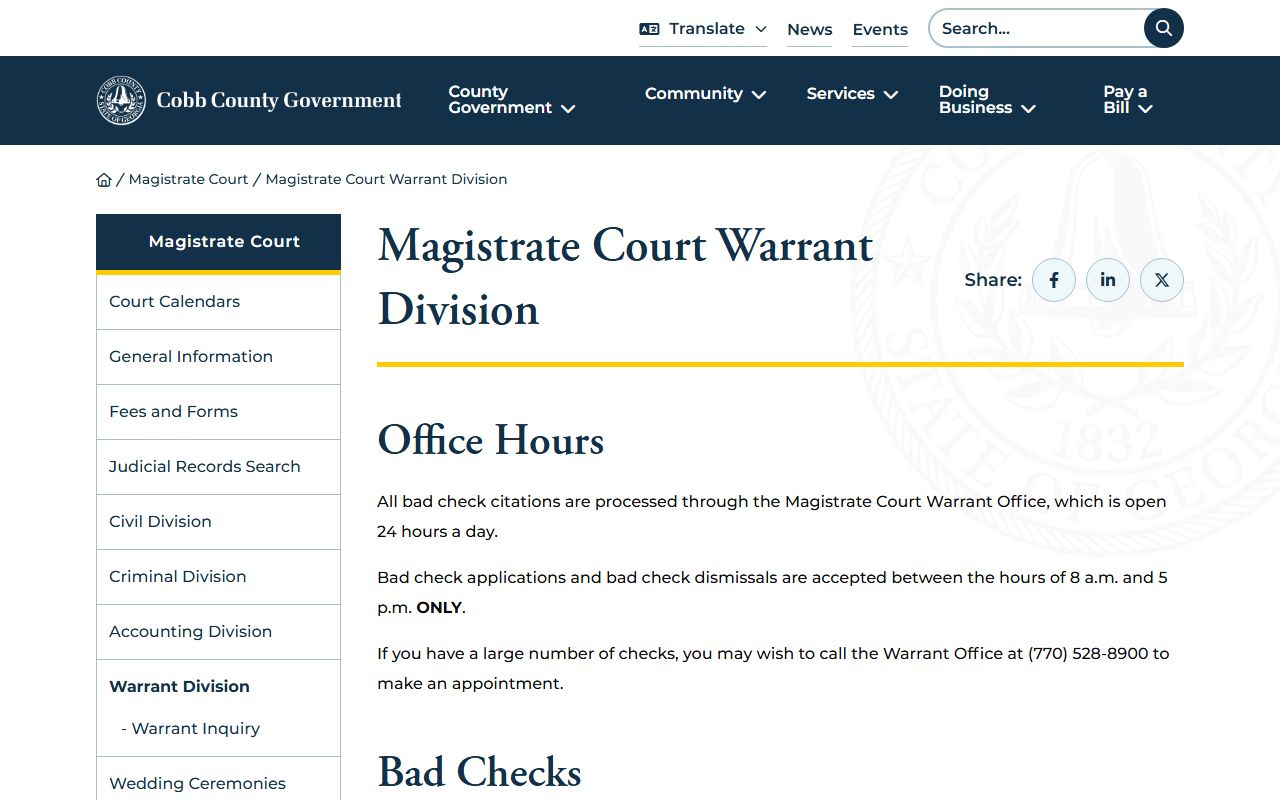
Task: Open Criminal Division in sidebar
Action: (x=218, y=577)
